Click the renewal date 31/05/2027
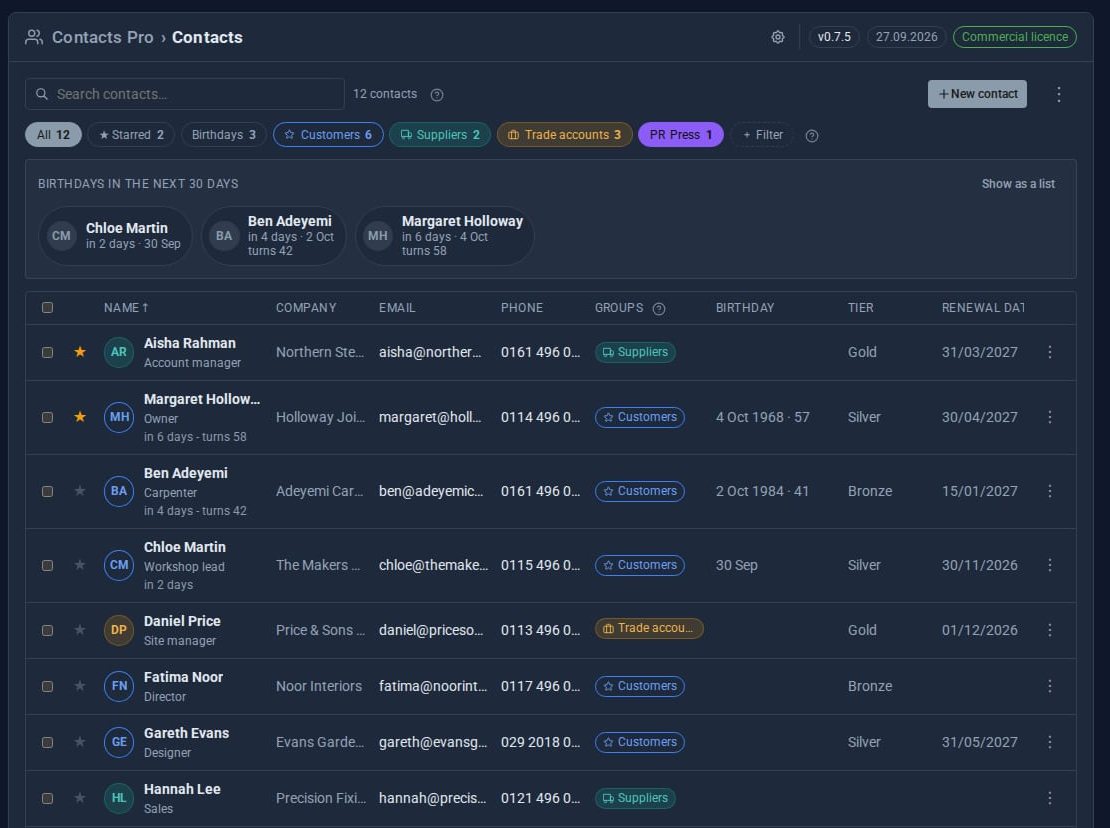 click(x=980, y=742)
